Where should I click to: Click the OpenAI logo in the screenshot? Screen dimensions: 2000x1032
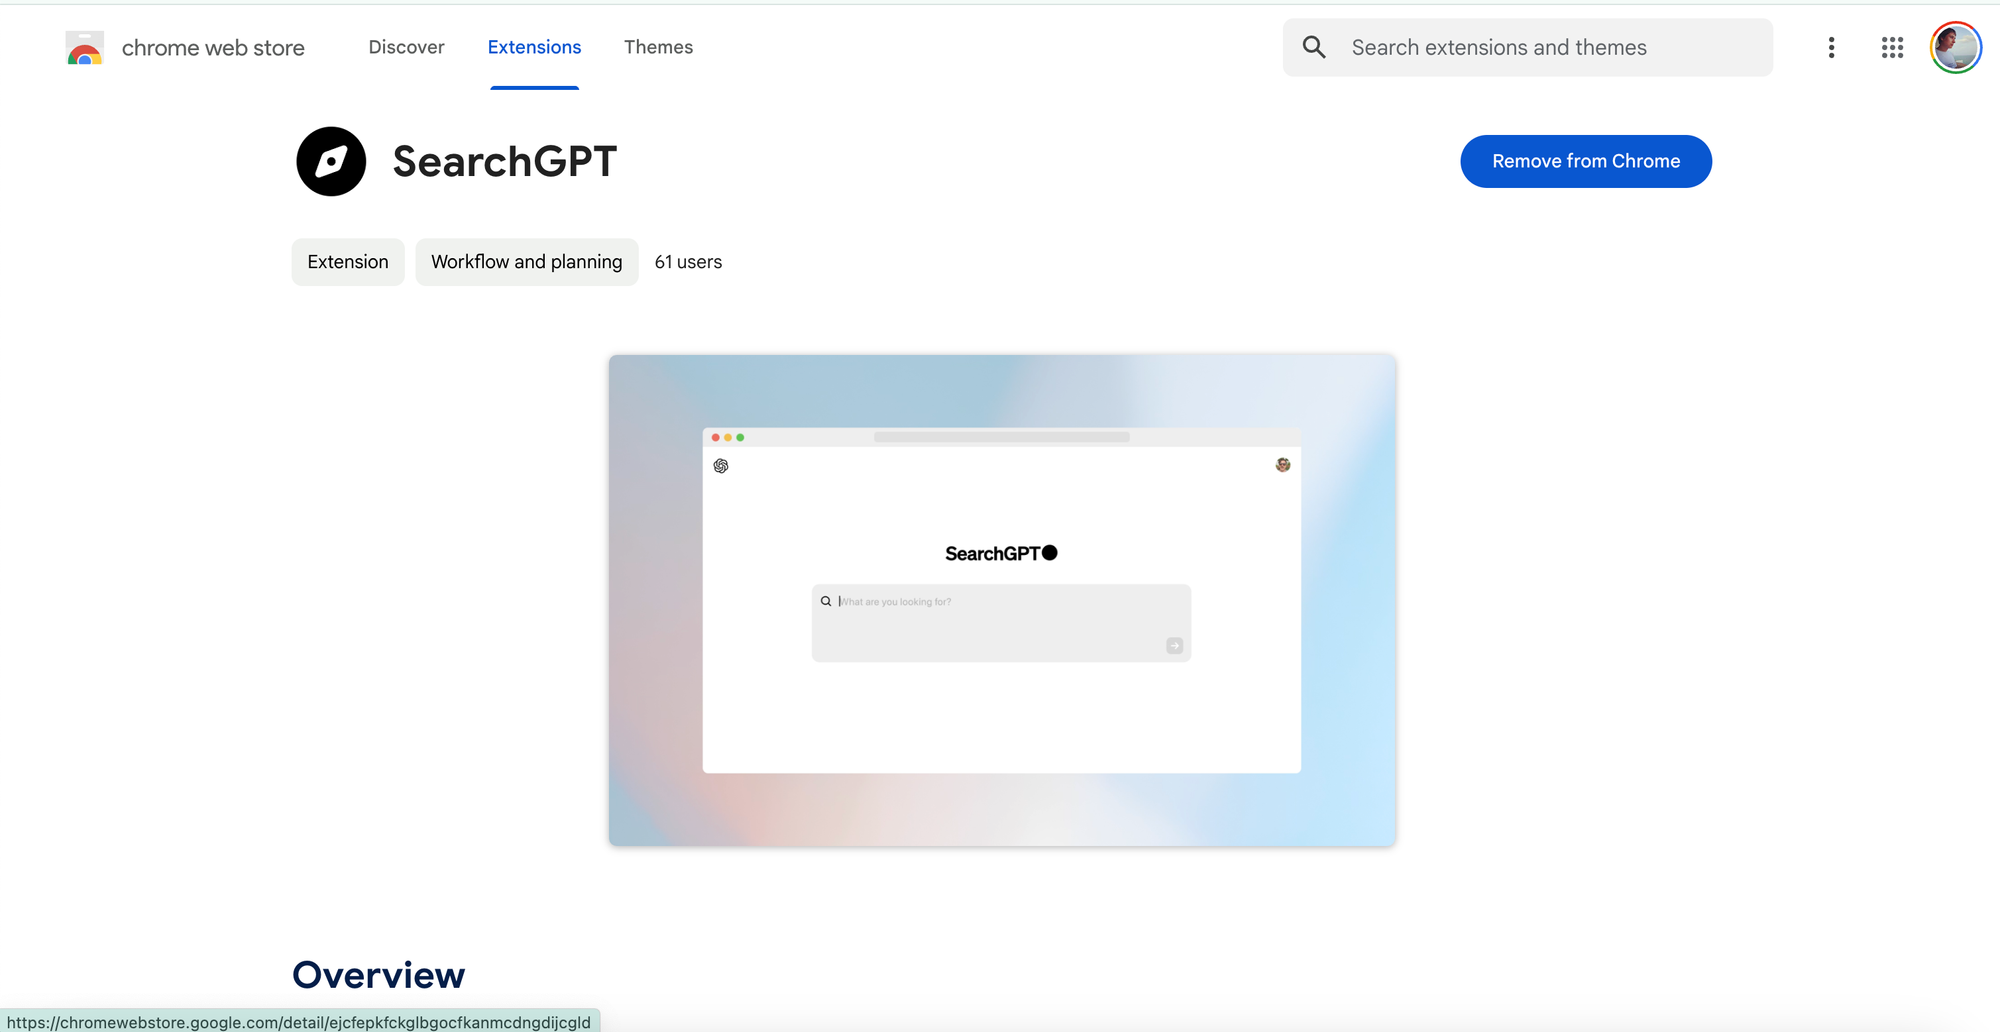[x=720, y=465]
